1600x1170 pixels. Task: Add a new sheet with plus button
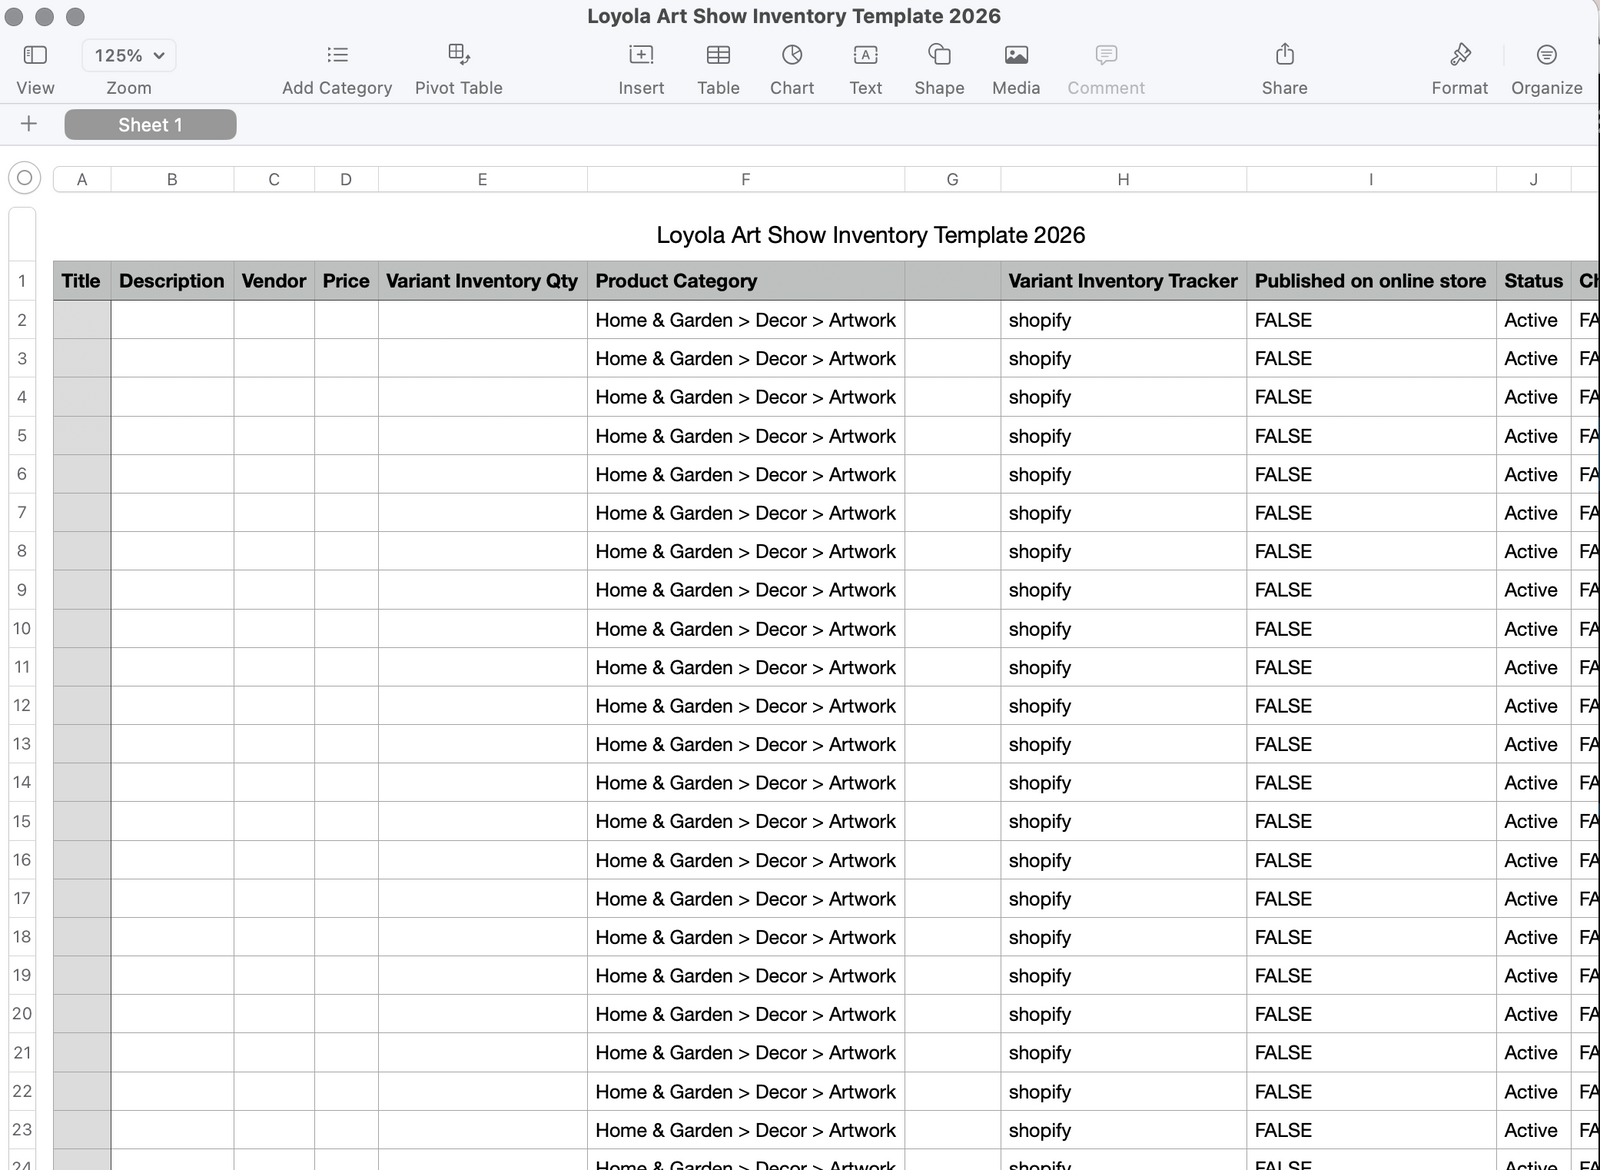point(29,124)
